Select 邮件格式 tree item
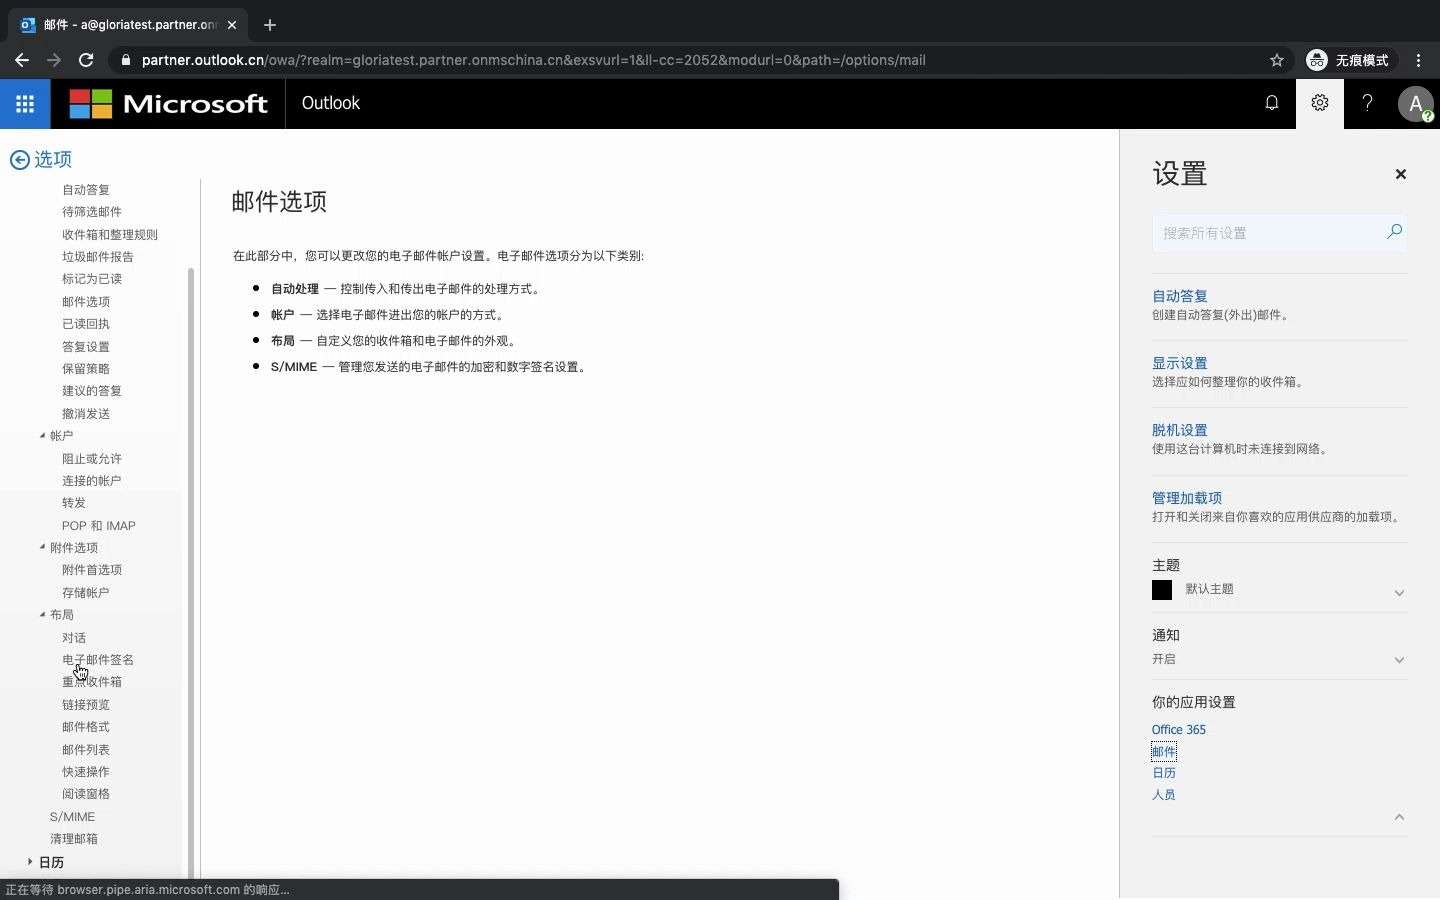Image resolution: width=1440 pixels, height=900 pixels. [x=86, y=727]
